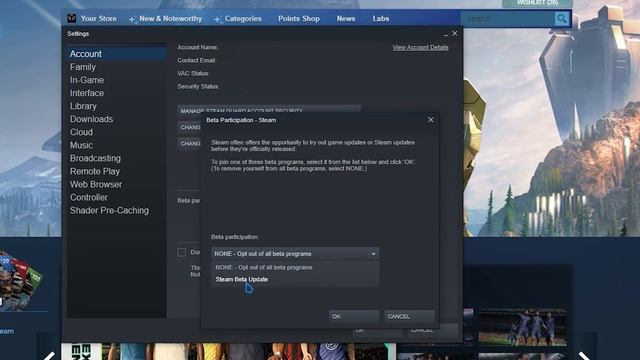Select Shader Pre-Caching settings category
Viewport: 640px width, 360px height.
(x=117, y=211)
